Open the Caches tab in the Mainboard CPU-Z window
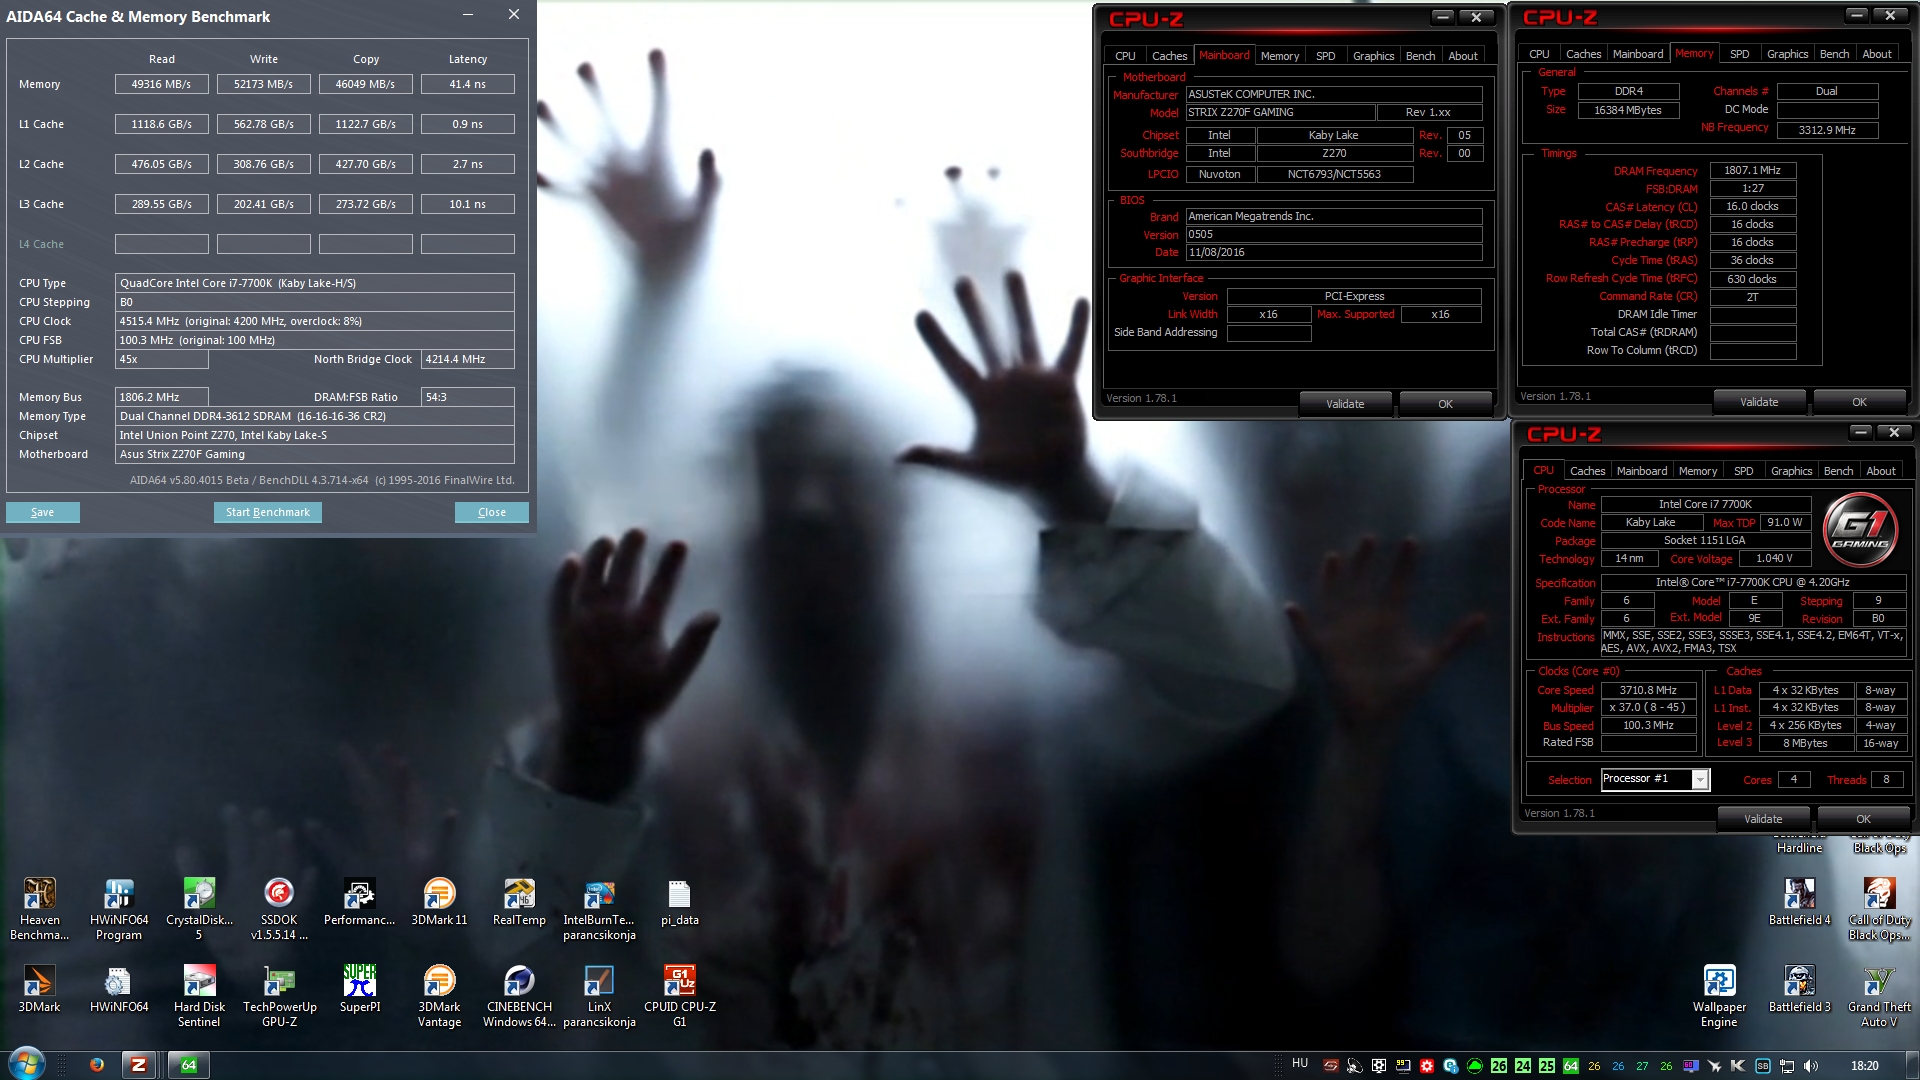 tap(1169, 56)
